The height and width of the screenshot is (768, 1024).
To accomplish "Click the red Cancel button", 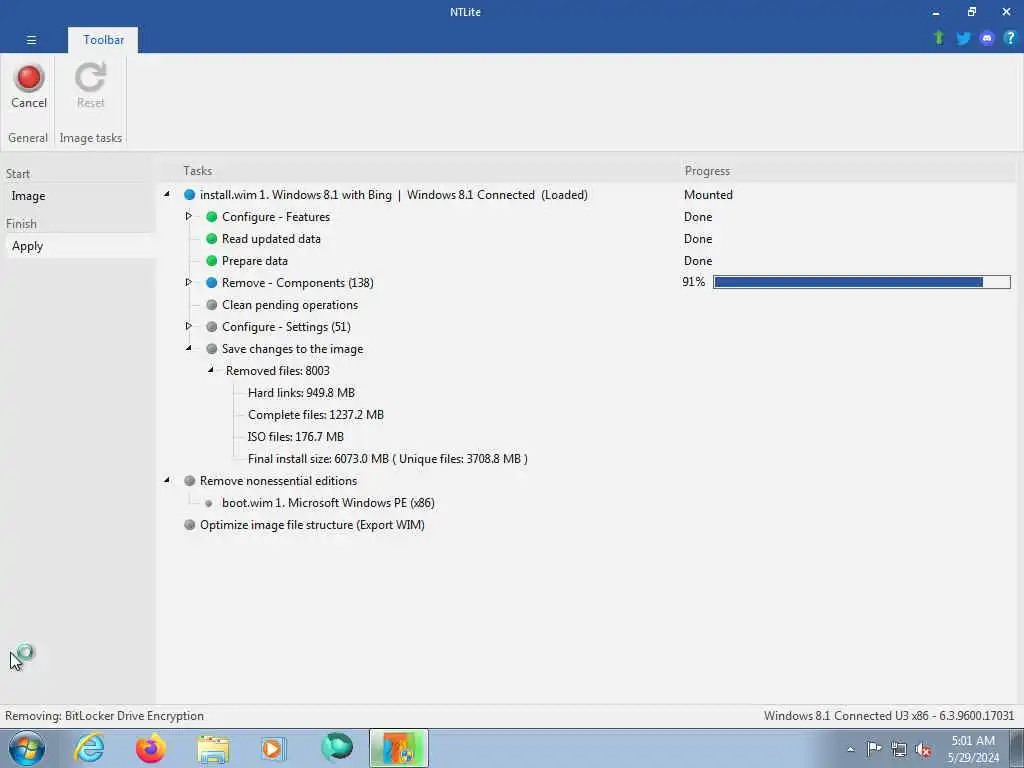I will click(29, 86).
